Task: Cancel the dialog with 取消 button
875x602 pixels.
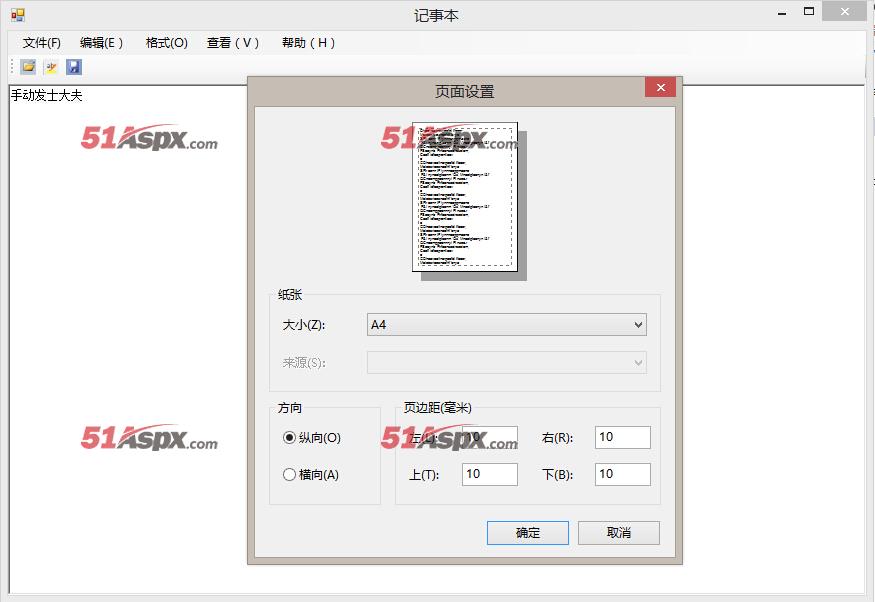Action: (618, 533)
